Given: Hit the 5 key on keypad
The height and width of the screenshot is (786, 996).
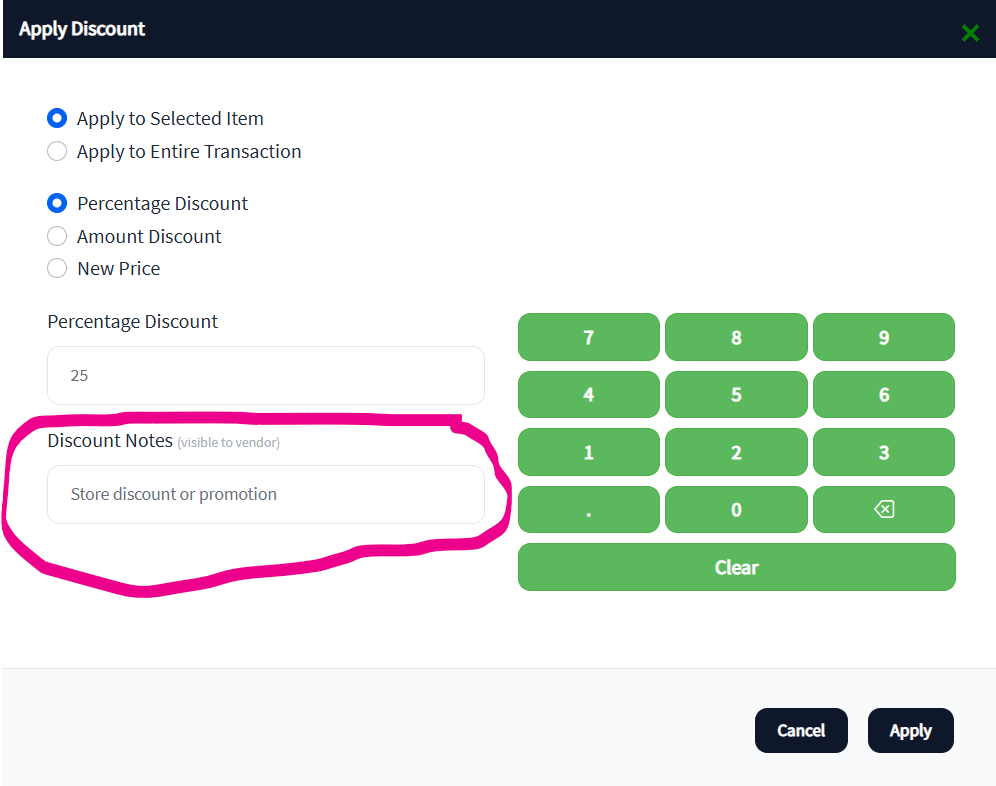Looking at the screenshot, I should [735, 394].
